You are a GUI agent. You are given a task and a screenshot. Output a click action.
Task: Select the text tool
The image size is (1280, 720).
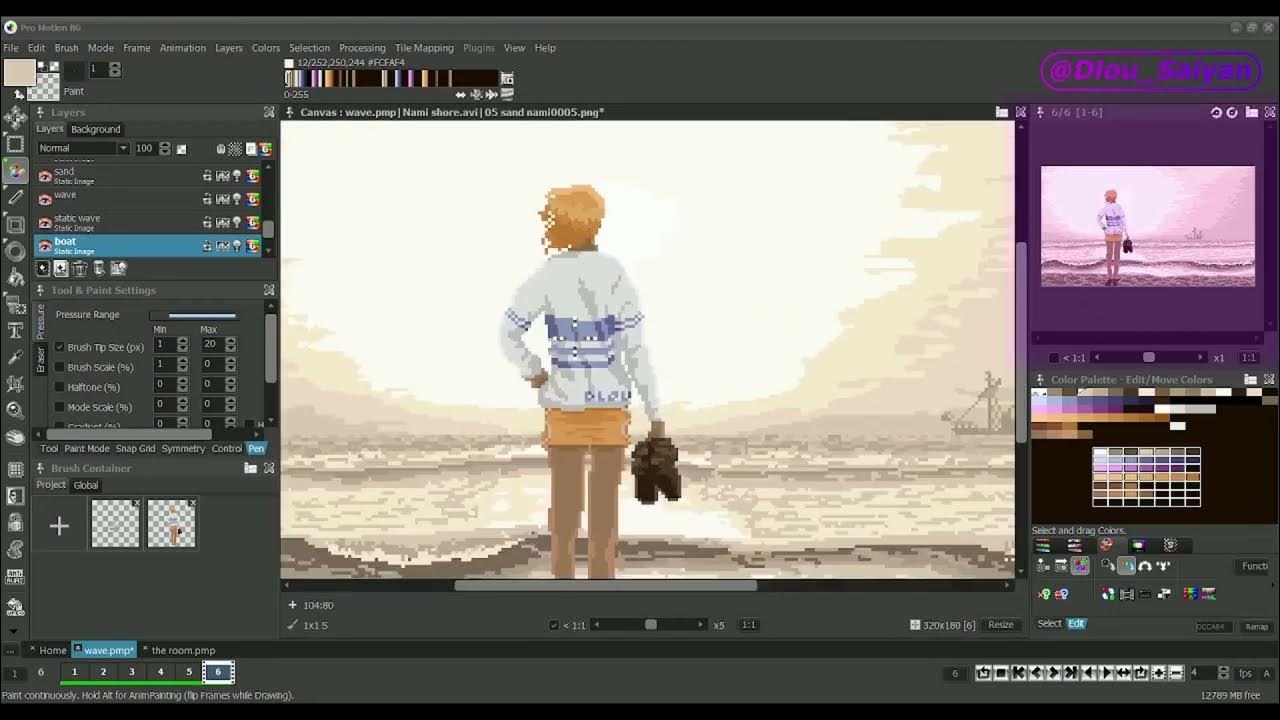click(15, 331)
